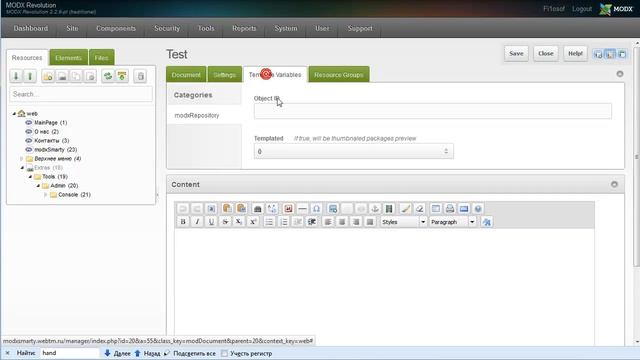Open the Settings tab of the resource
This screenshot has height=360, width=640.
tap(224, 75)
